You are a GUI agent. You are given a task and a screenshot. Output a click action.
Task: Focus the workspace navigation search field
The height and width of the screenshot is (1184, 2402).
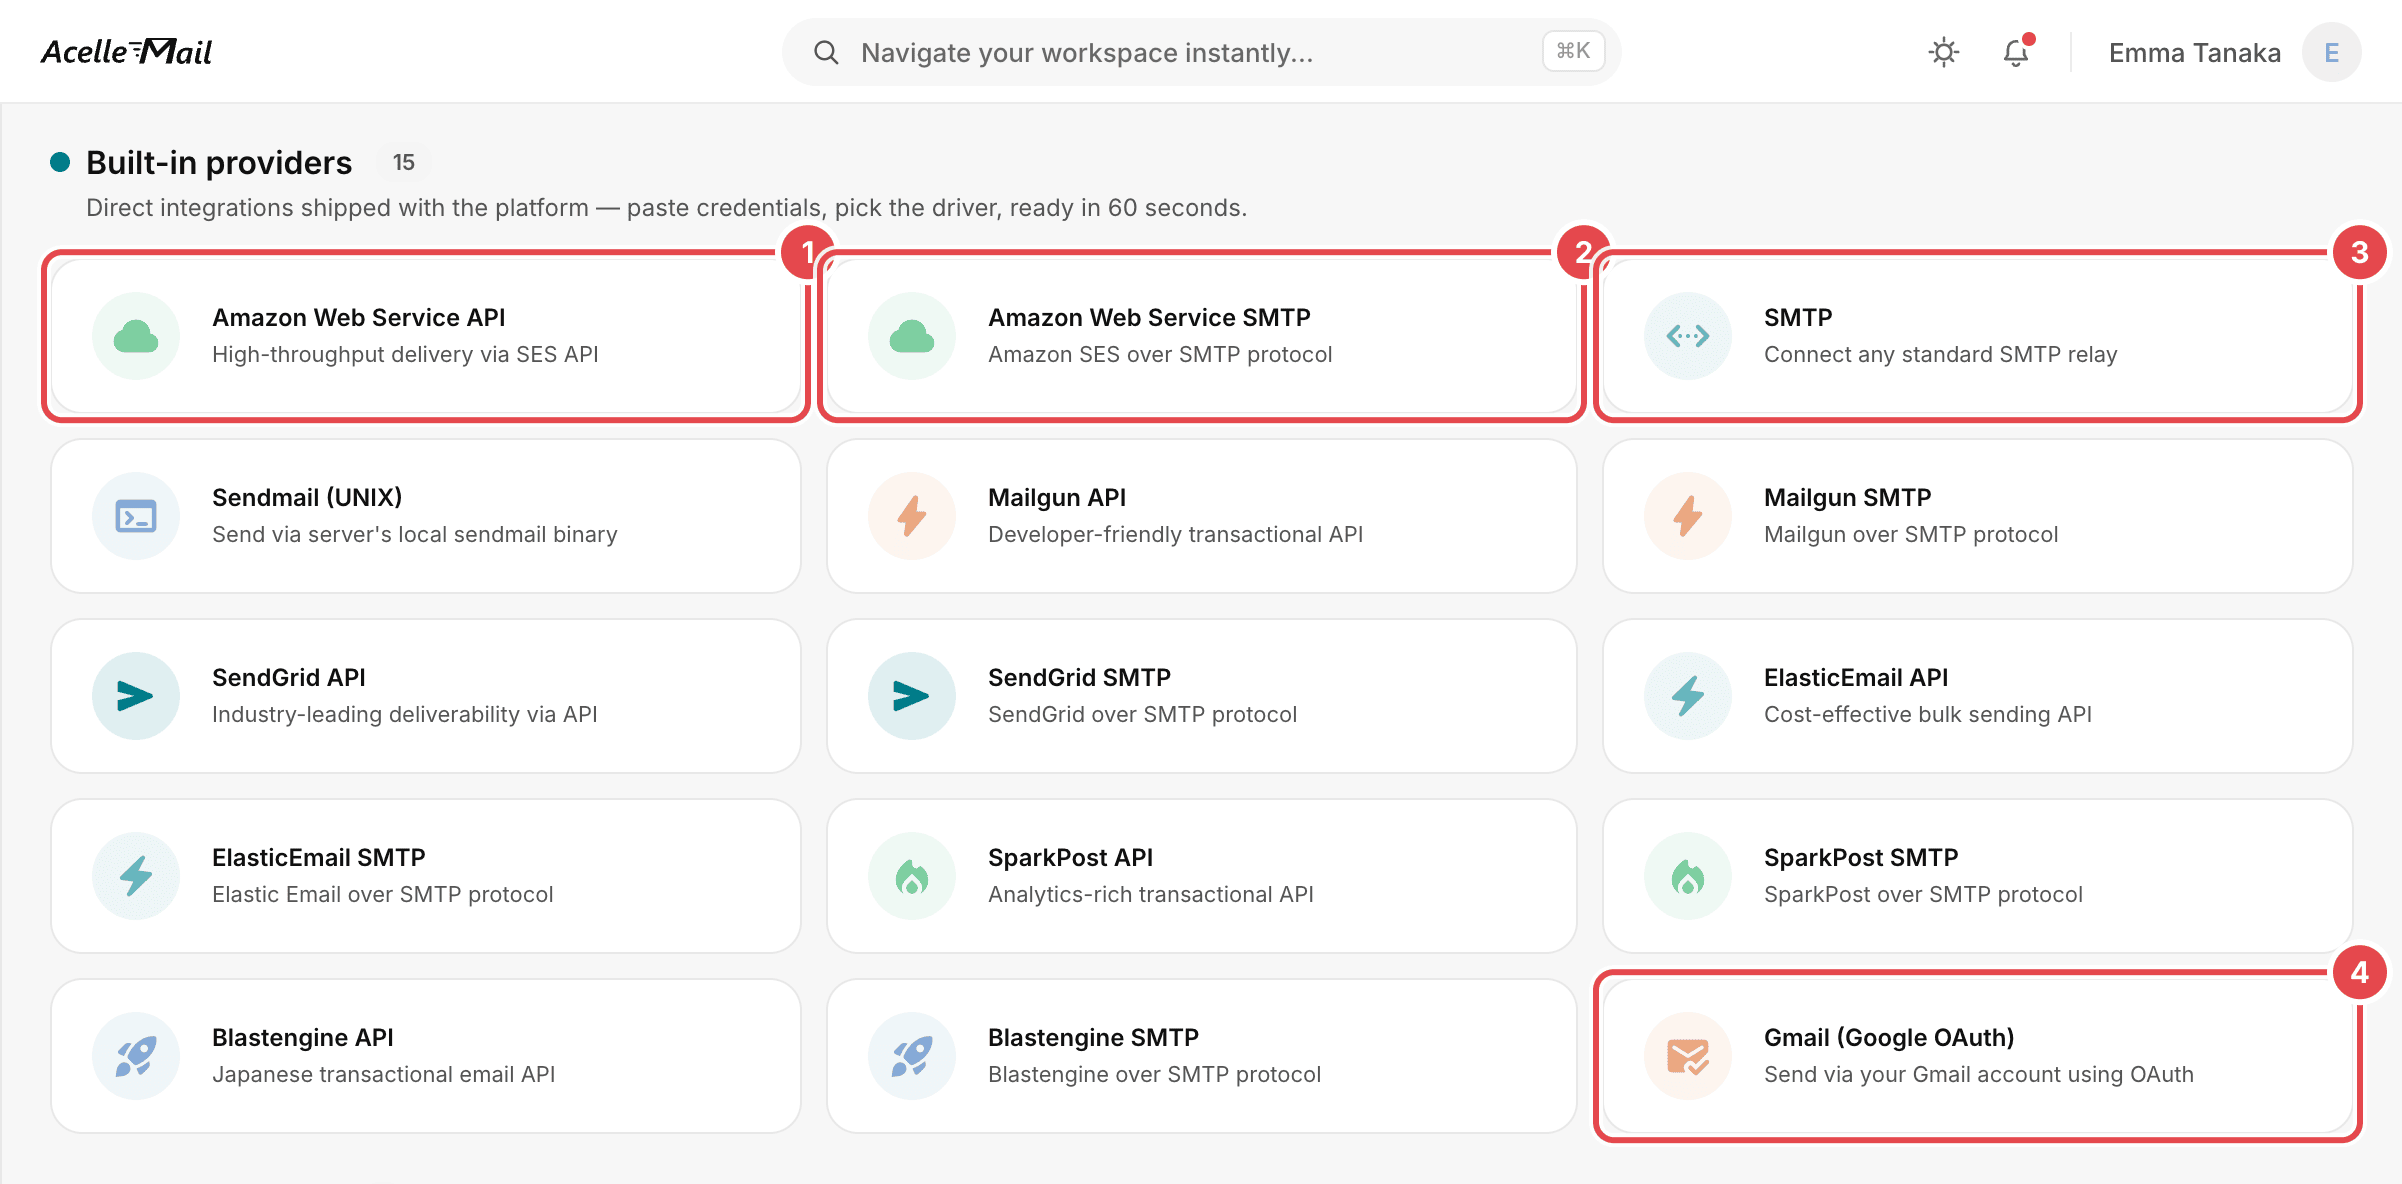coord(1201,52)
